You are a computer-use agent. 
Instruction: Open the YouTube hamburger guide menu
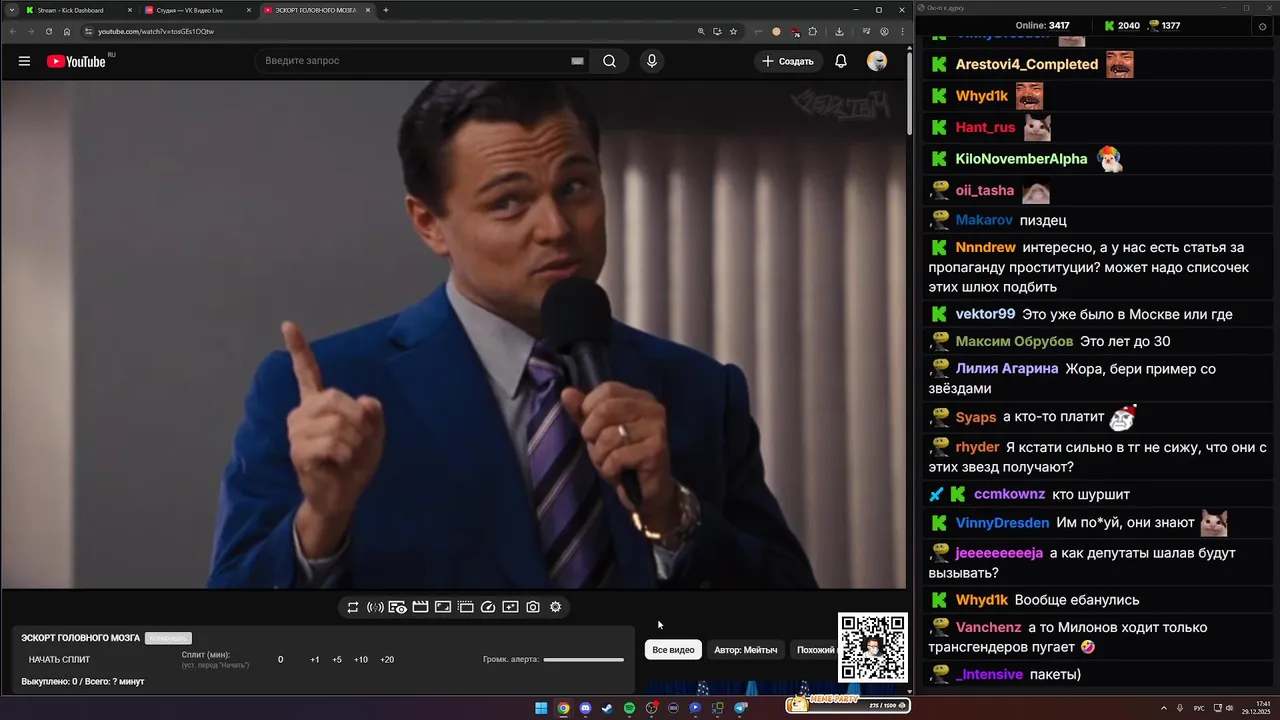coord(24,61)
